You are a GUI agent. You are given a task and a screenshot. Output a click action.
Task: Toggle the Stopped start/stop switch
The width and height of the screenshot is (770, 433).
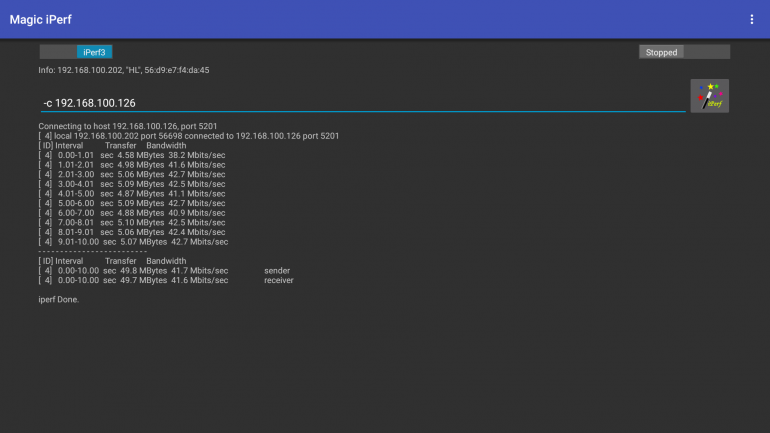pos(684,52)
